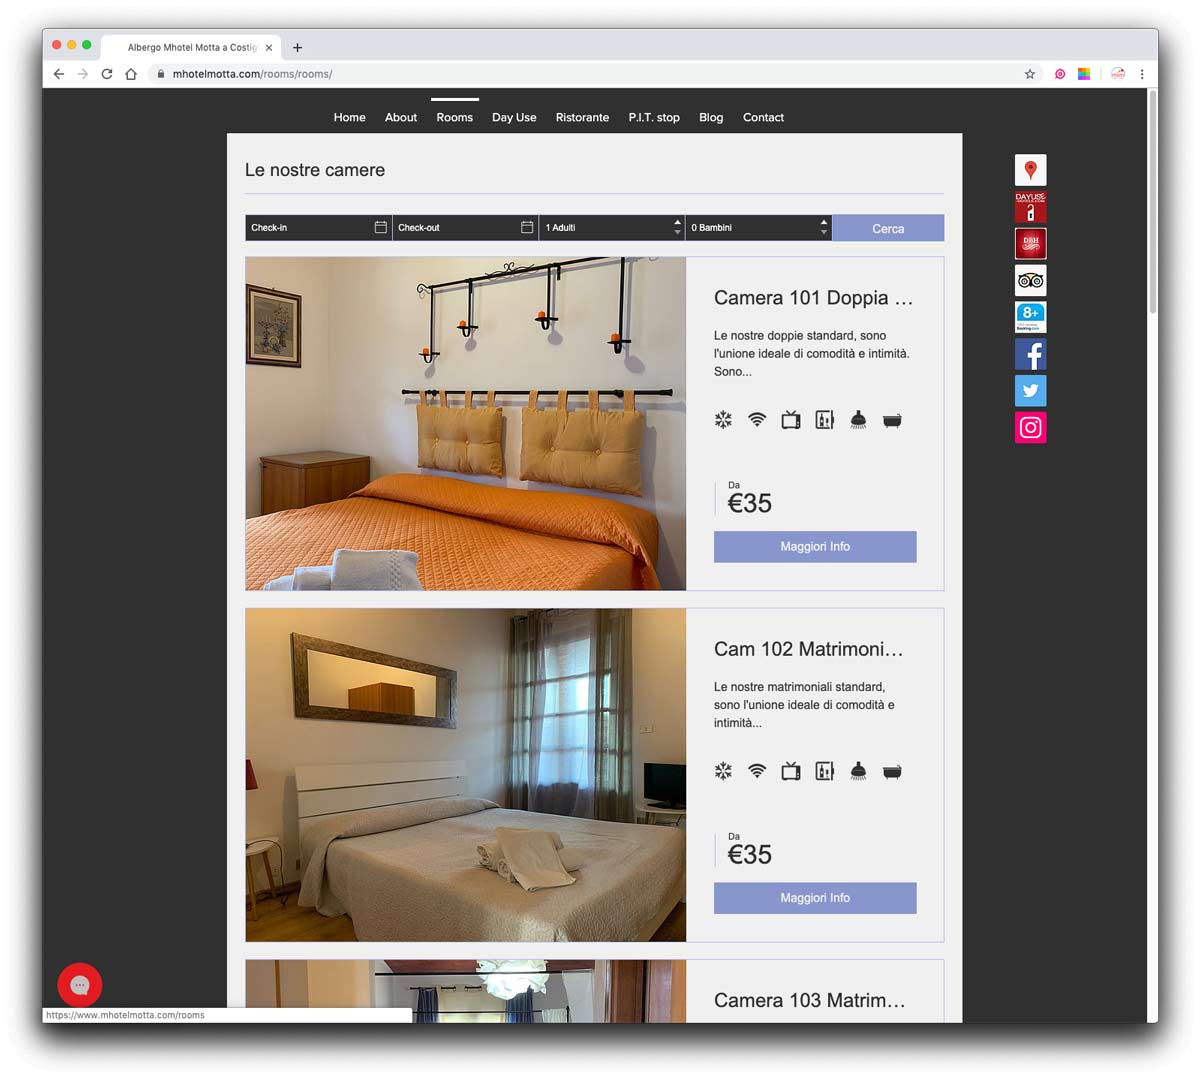Open a new browser tab
This screenshot has height=1078, width=1200.
click(x=297, y=47)
